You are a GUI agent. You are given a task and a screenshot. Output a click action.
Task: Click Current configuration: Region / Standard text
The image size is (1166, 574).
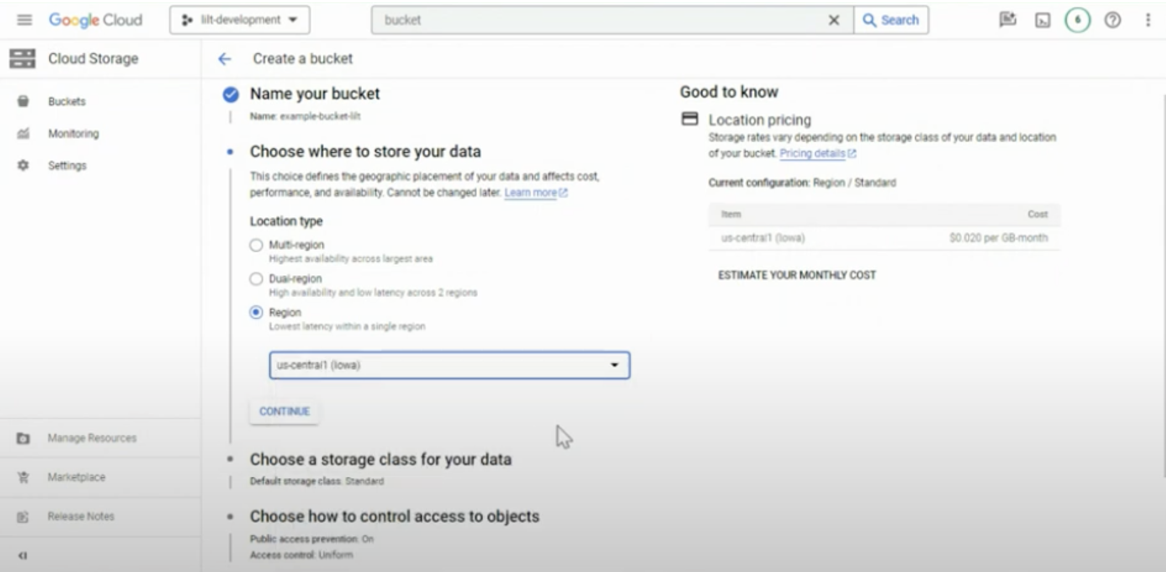[x=802, y=183]
